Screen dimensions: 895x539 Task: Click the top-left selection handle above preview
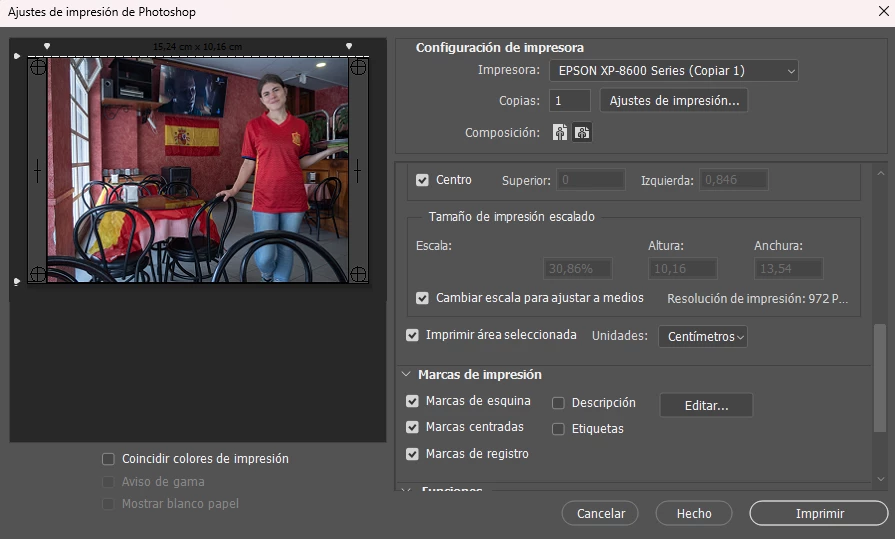tap(47, 46)
